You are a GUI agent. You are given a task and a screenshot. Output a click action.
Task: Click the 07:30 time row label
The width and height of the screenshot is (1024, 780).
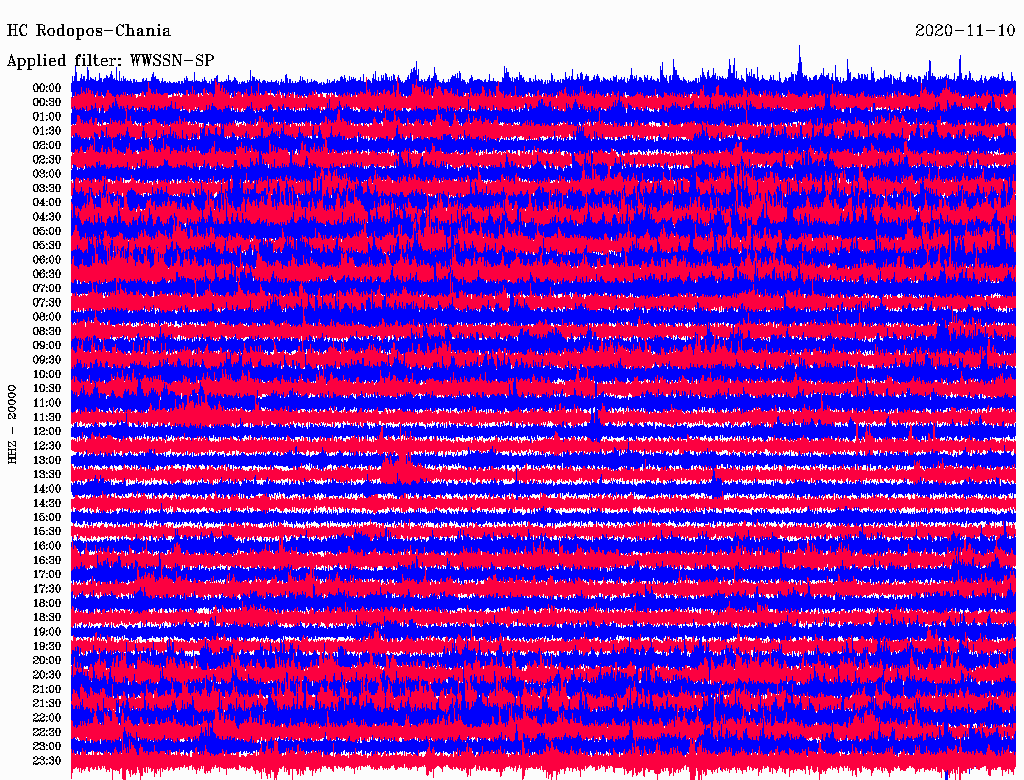pos(47,303)
